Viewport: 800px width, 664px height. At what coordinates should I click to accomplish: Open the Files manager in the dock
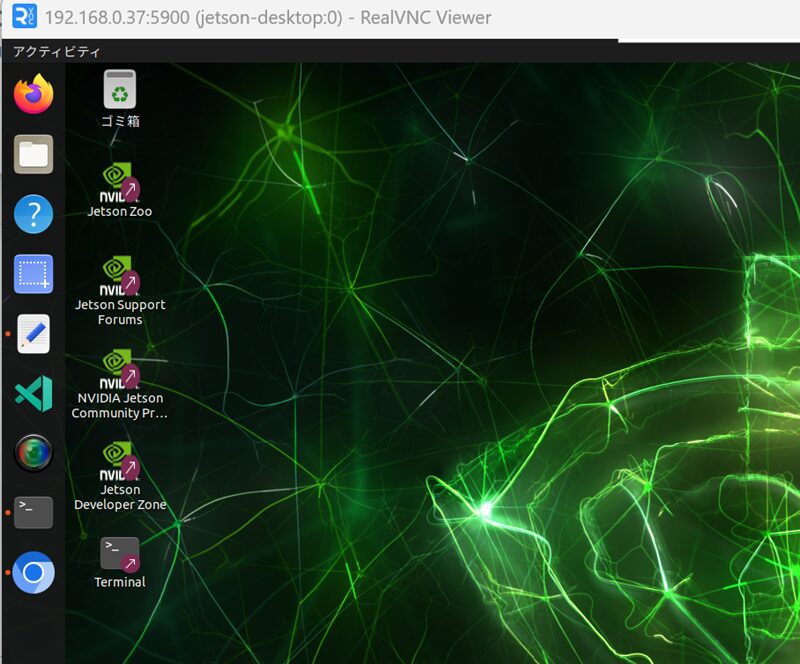[x=33, y=154]
